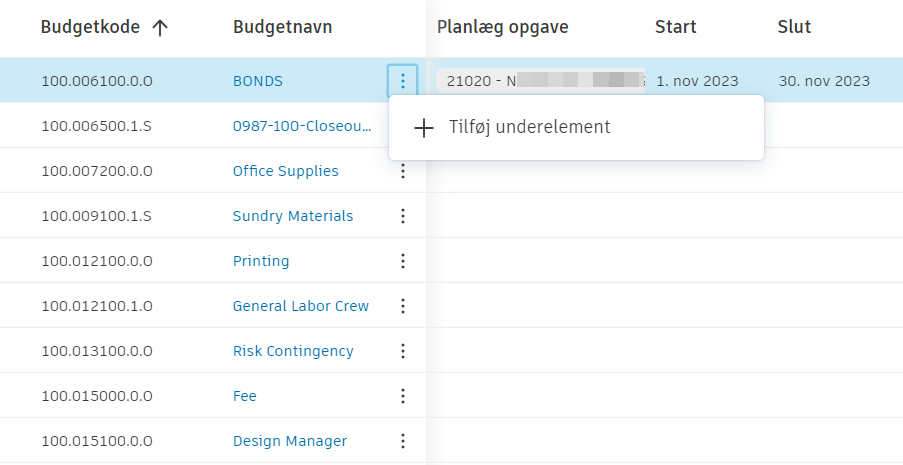Click the 21020 task chip in BONDS row

coord(541,81)
